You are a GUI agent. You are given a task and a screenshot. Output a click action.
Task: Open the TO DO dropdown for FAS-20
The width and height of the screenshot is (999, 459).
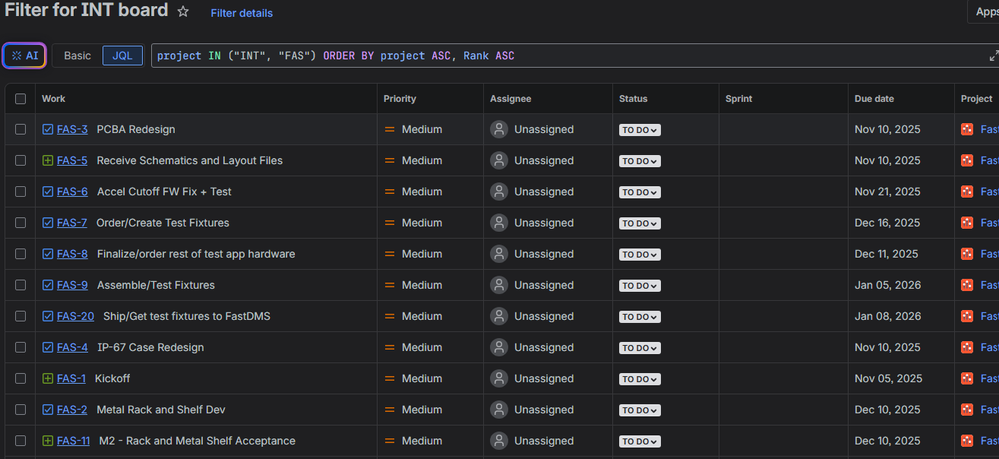[640, 317]
